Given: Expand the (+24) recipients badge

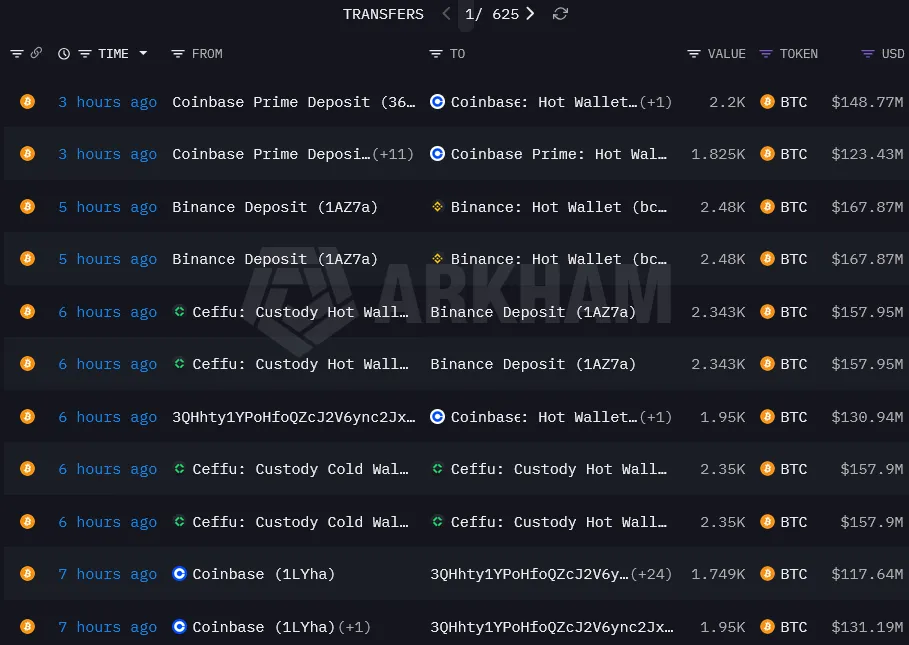Looking at the screenshot, I should point(654,574).
